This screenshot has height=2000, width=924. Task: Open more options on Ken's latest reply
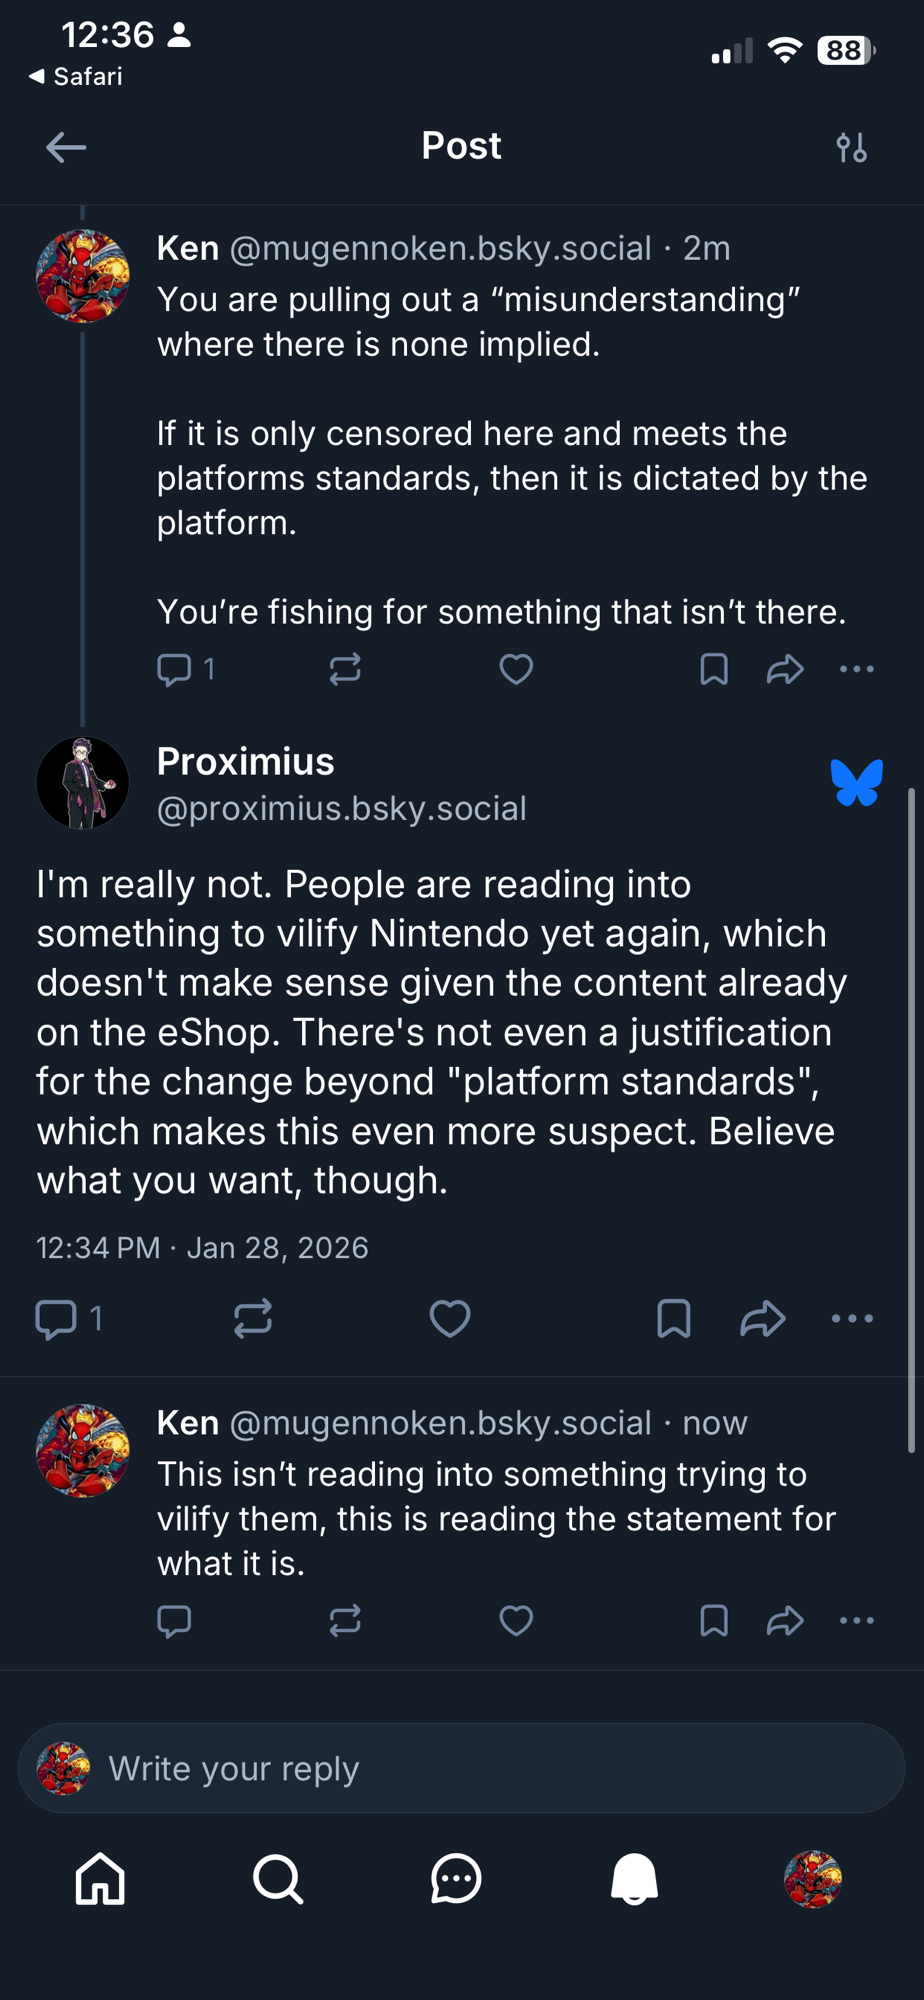(856, 1620)
